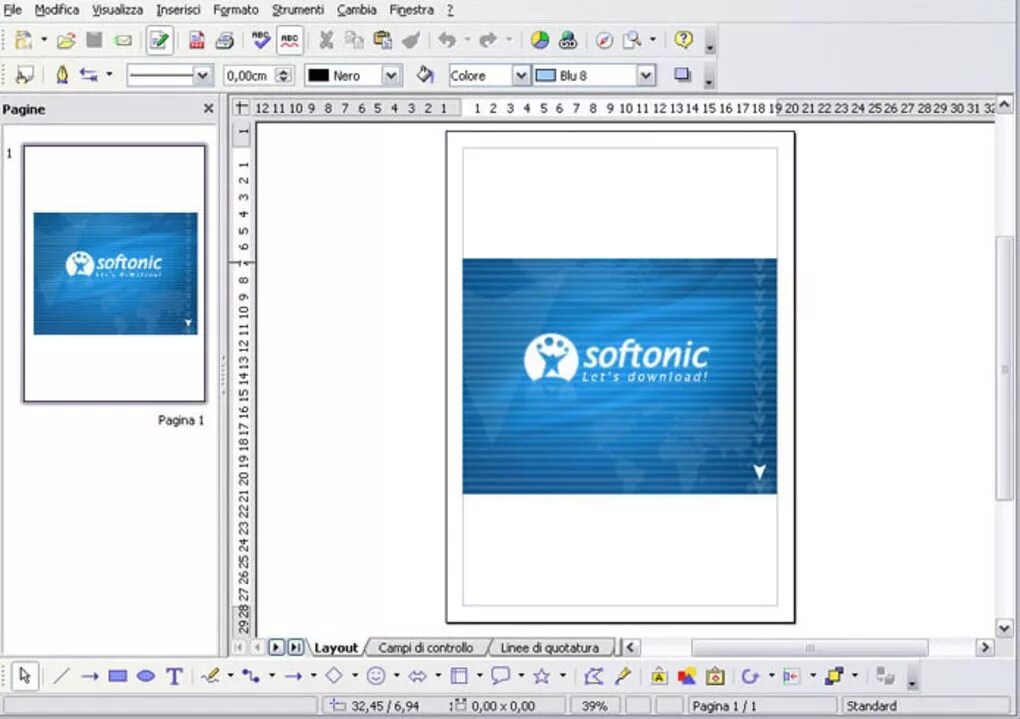Select the Pagina 1 thumbnail
Screen dimensions: 1020x719
(x=114, y=273)
